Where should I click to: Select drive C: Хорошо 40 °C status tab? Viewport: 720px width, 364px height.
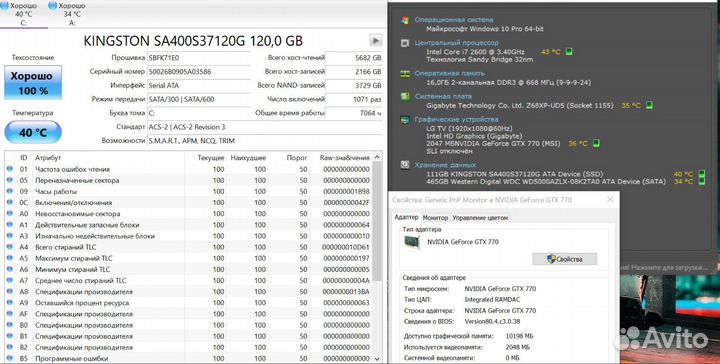tap(23, 14)
